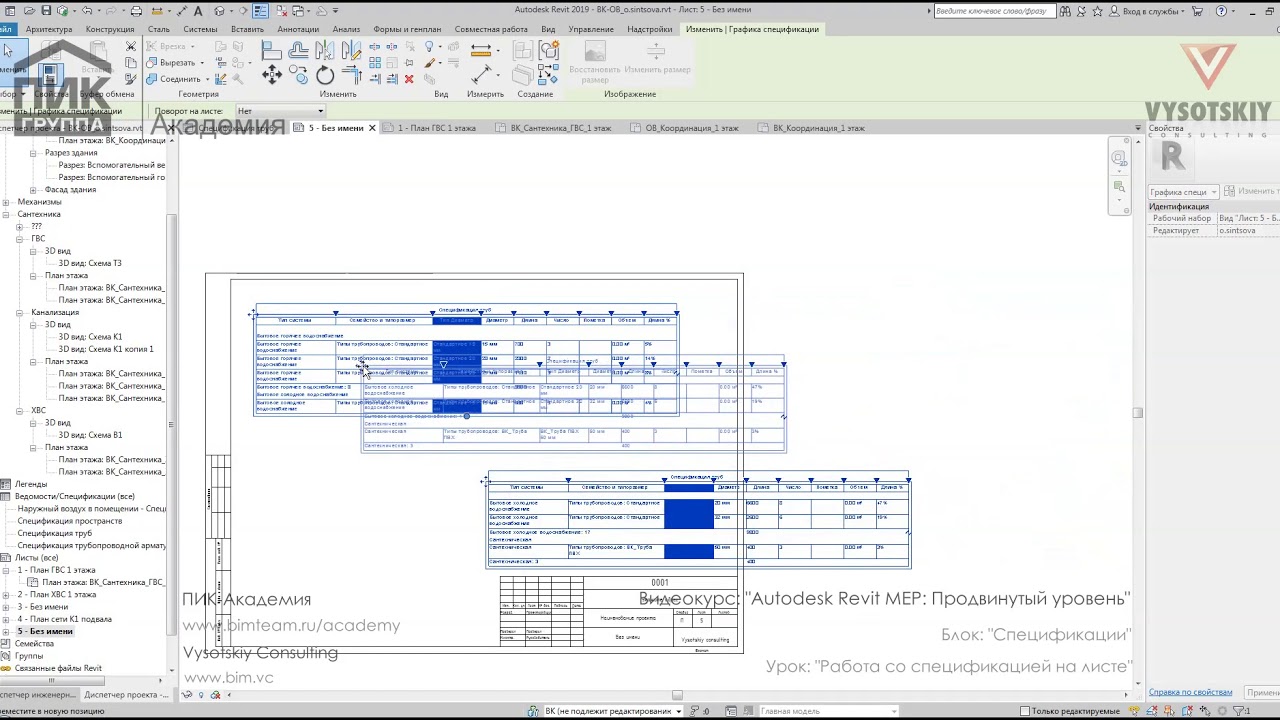
Task: Click the horizontal scrollbar under the drawing view
Action: [x=677, y=695]
